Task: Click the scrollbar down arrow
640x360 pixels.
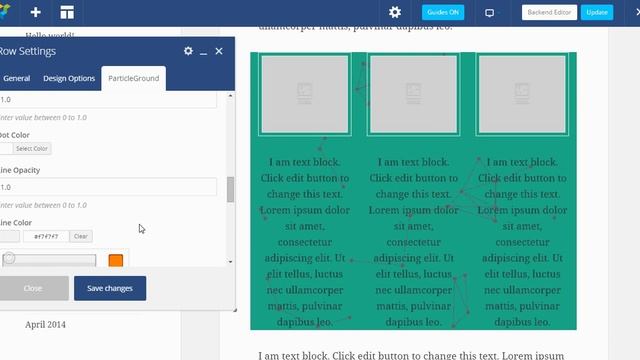Action: pyautogui.click(x=231, y=262)
